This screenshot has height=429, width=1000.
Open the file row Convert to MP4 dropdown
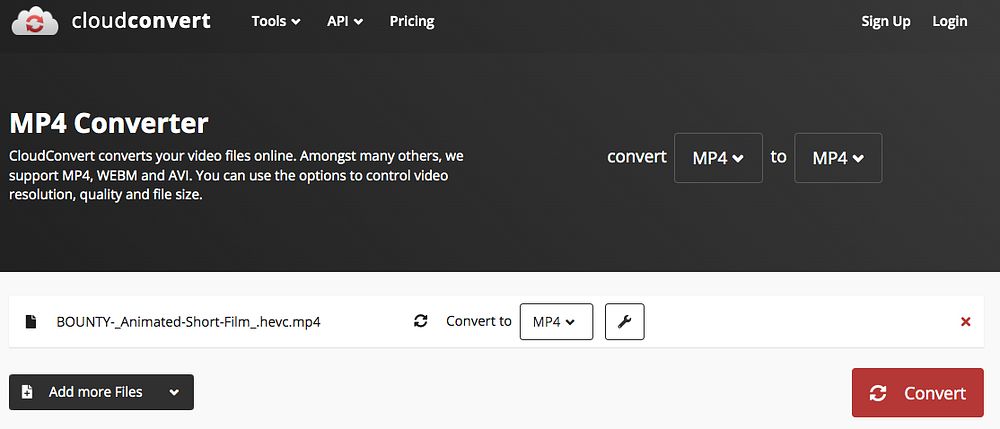tap(556, 322)
